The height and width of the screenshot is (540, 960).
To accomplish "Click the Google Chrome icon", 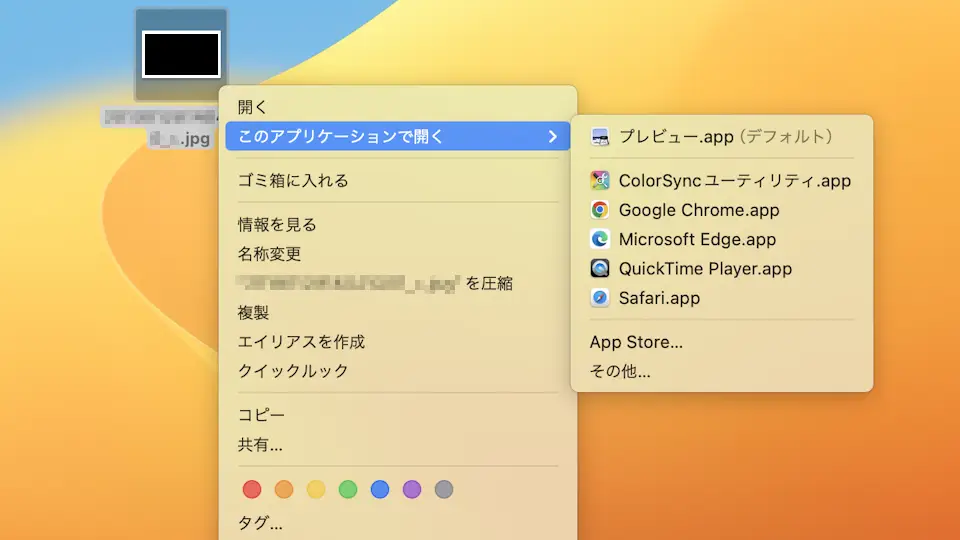I will click(x=600, y=210).
